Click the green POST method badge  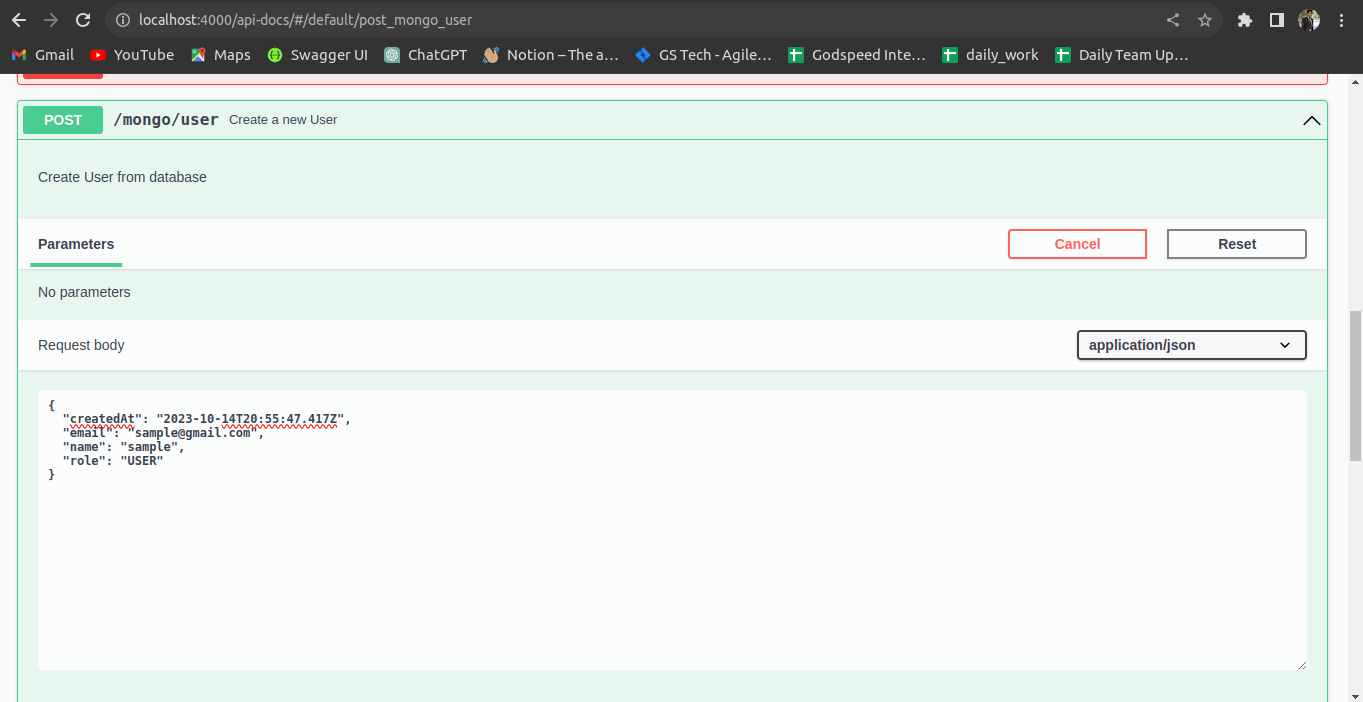click(63, 120)
